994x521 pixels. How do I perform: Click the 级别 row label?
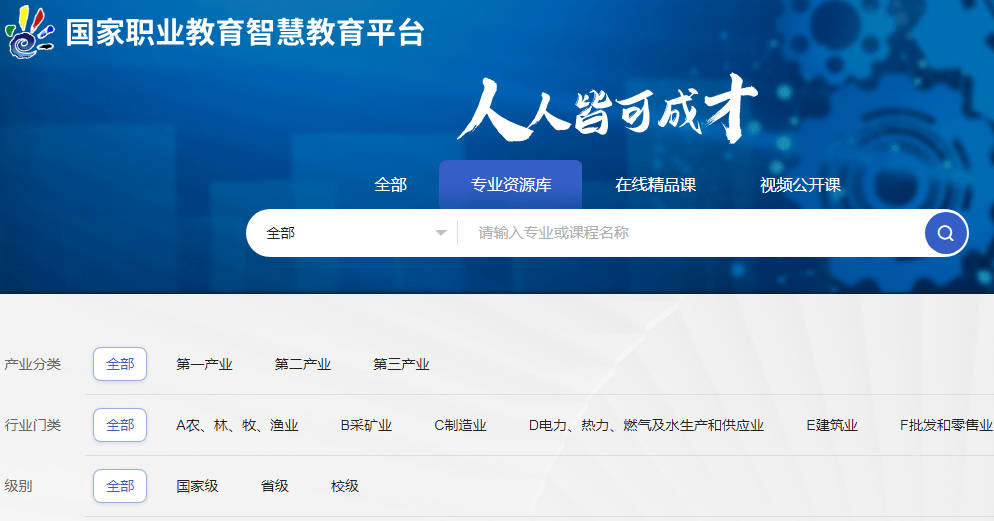point(18,486)
